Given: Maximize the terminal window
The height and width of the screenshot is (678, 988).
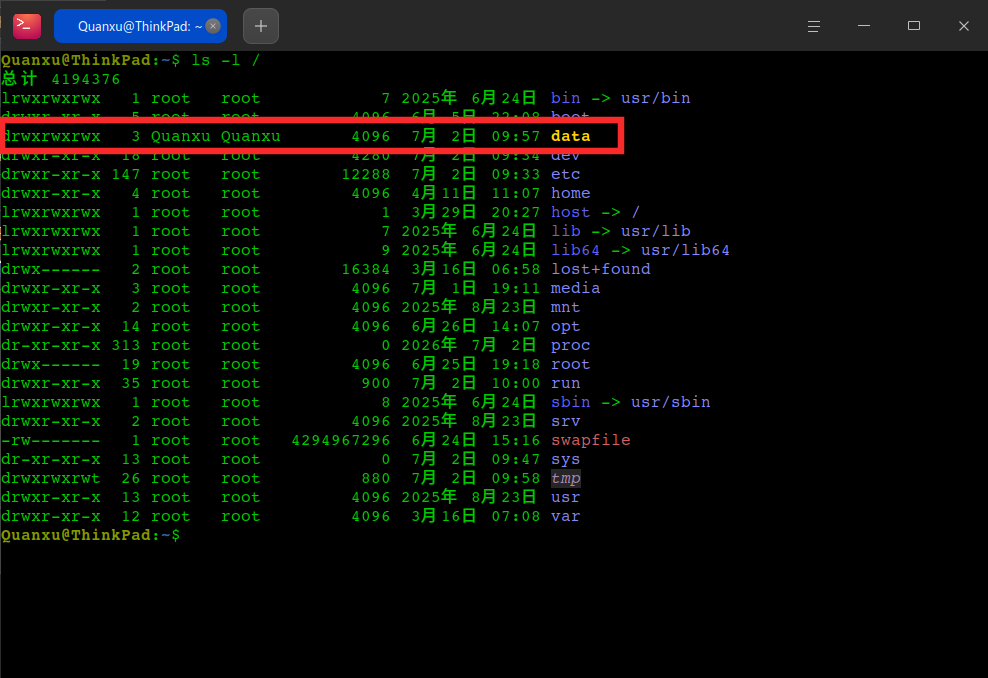Looking at the screenshot, I should 914,26.
